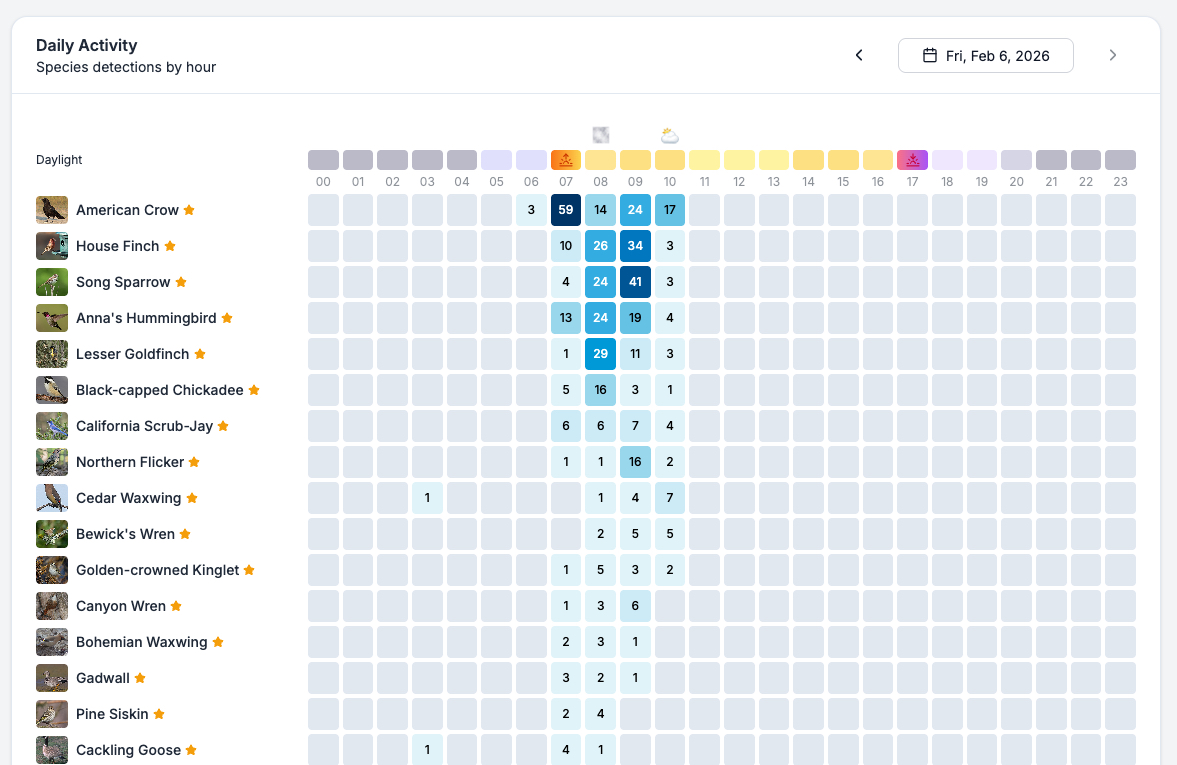Click the partly cloudy weather icon
The width and height of the screenshot is (1177, 765).
[670, 135]
